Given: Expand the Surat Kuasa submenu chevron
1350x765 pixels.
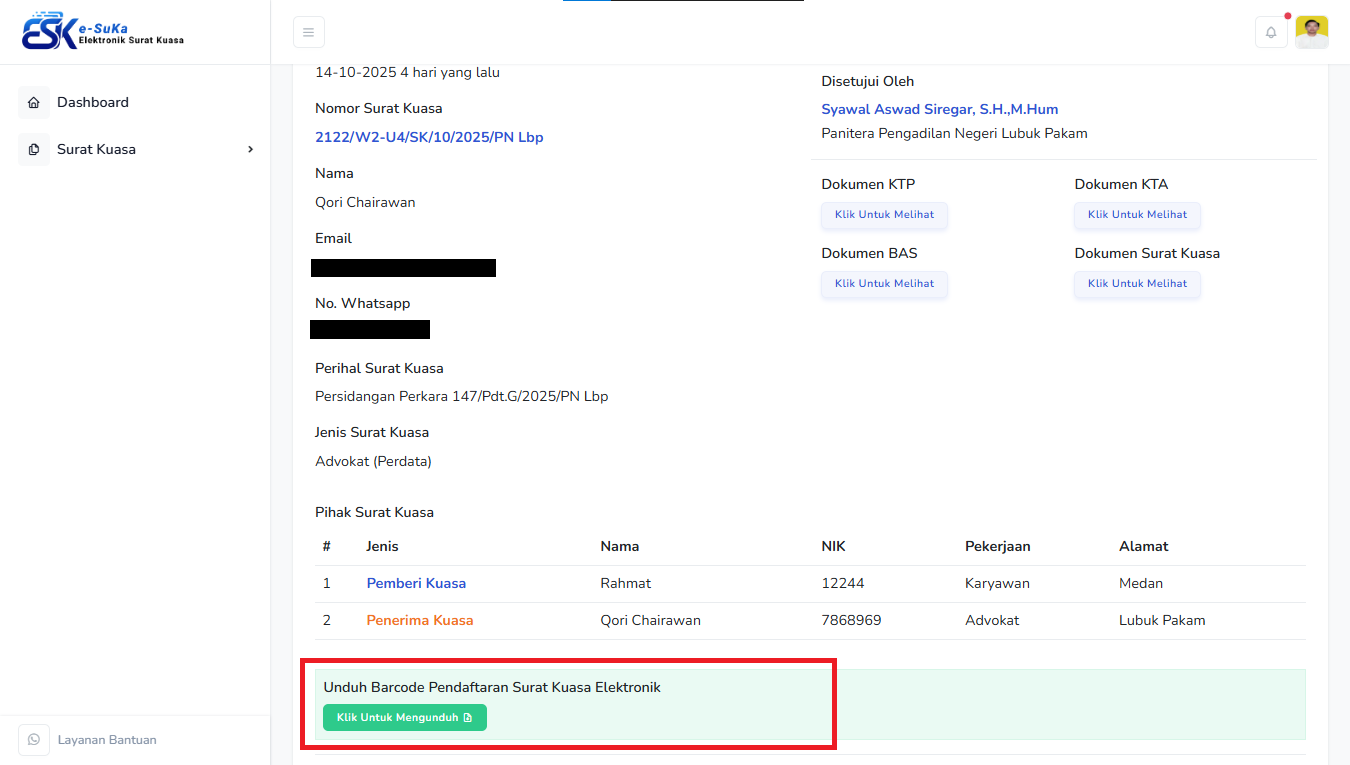Looking at the screenshot, I should click(x=250, y=150).
